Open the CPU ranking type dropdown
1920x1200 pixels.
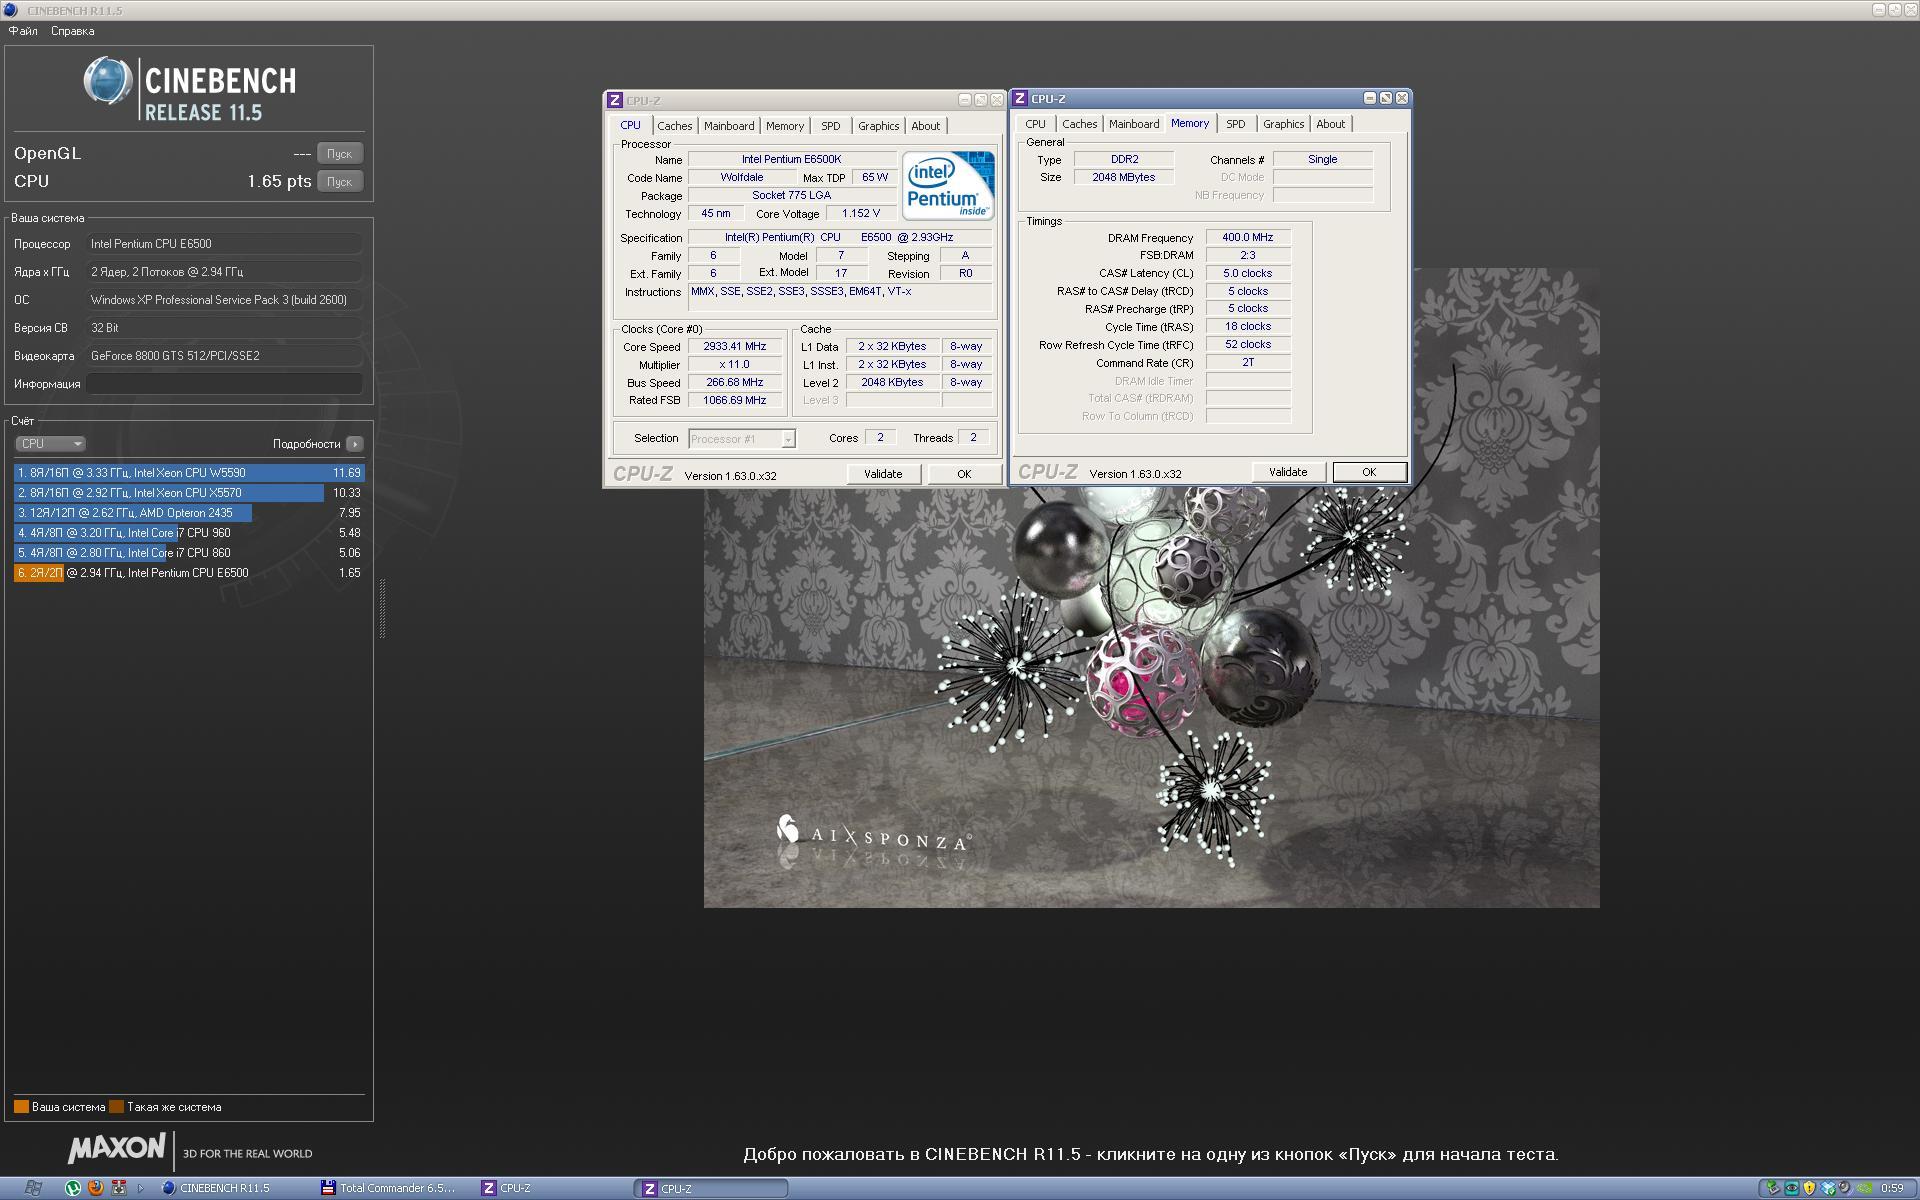click(x=50, y=443)
